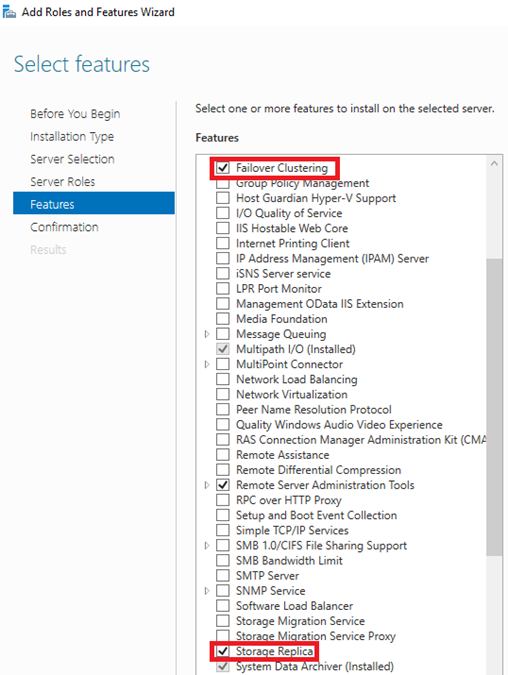
Task: Expand the SNMP Service node
Action: pos(207,591)
